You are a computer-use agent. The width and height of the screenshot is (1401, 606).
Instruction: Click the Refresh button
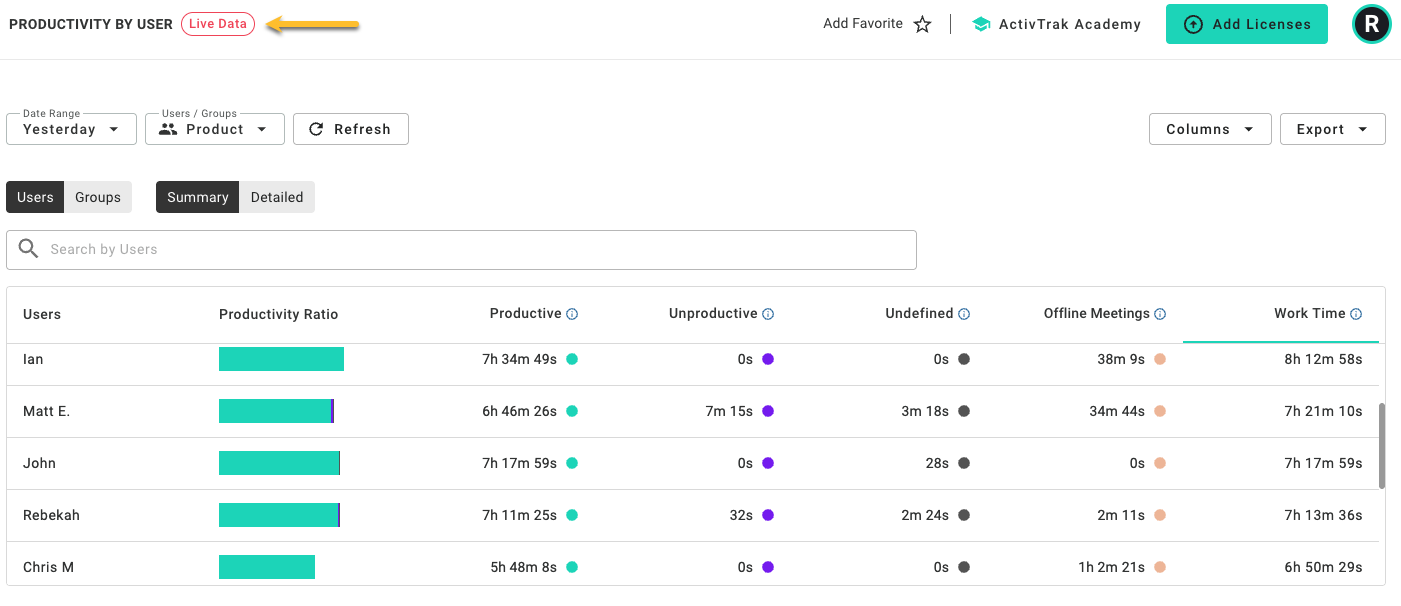[x=350, y=129]
